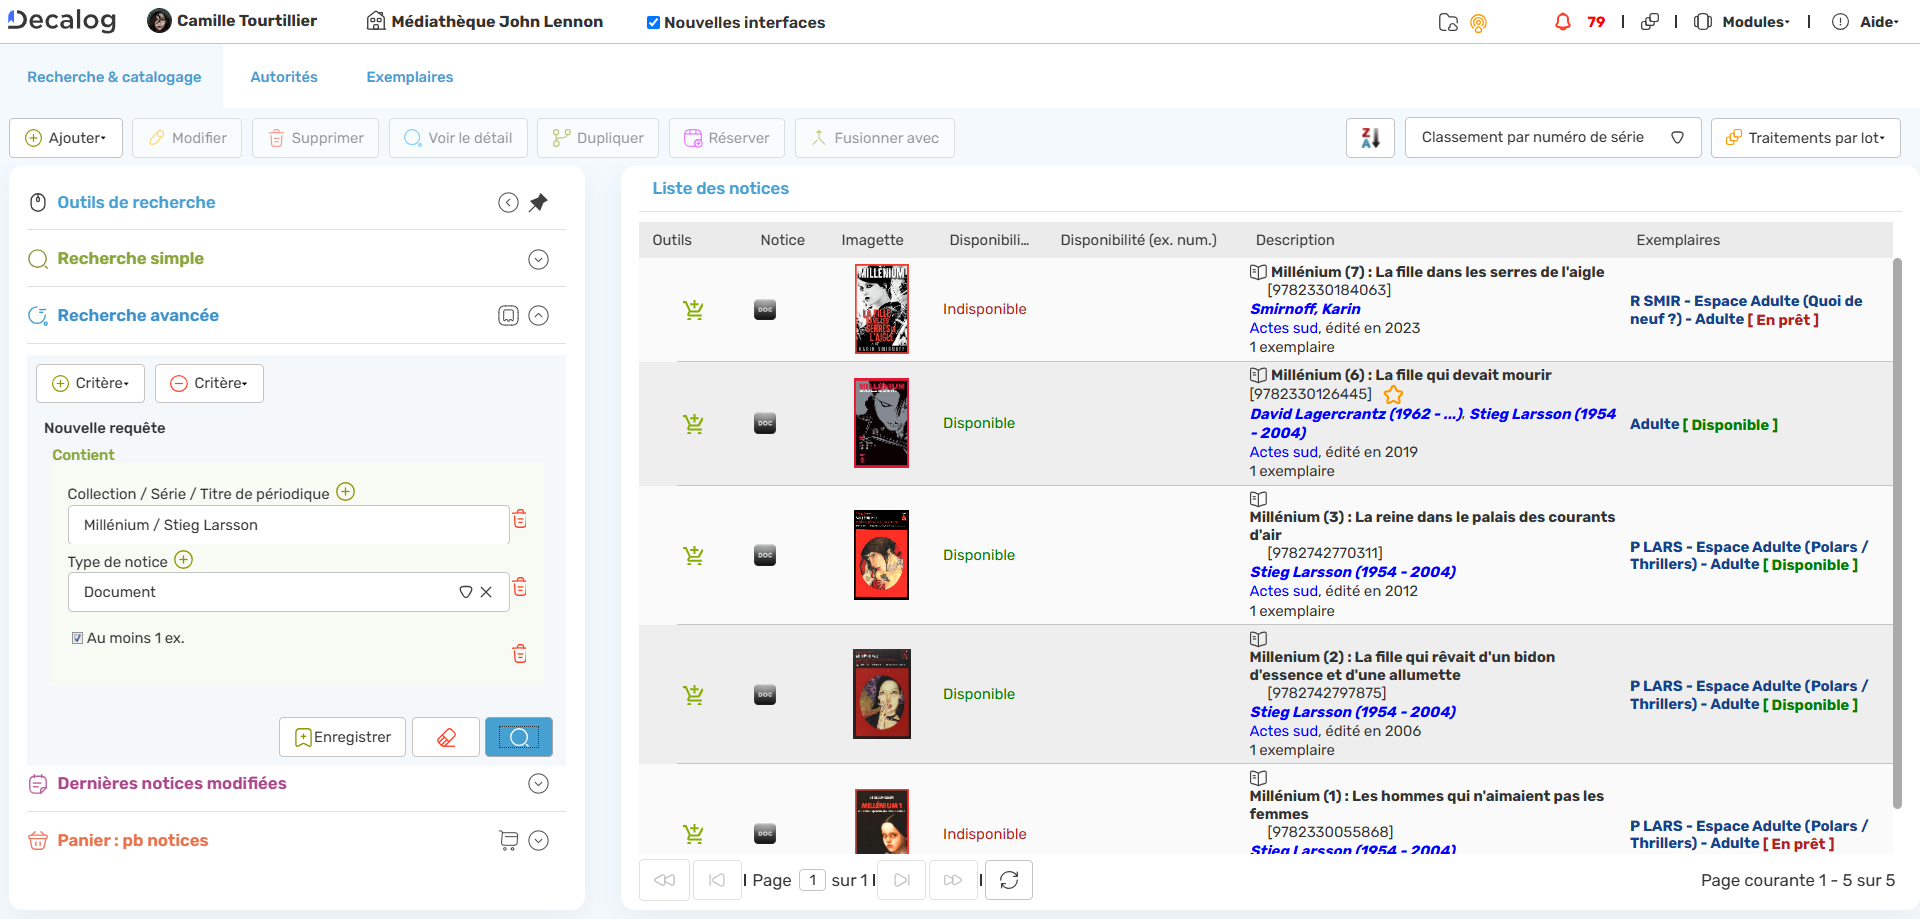Click the star icon on Millénium 6
Screen dimensions: 1920x919
tap(1393, 395)
